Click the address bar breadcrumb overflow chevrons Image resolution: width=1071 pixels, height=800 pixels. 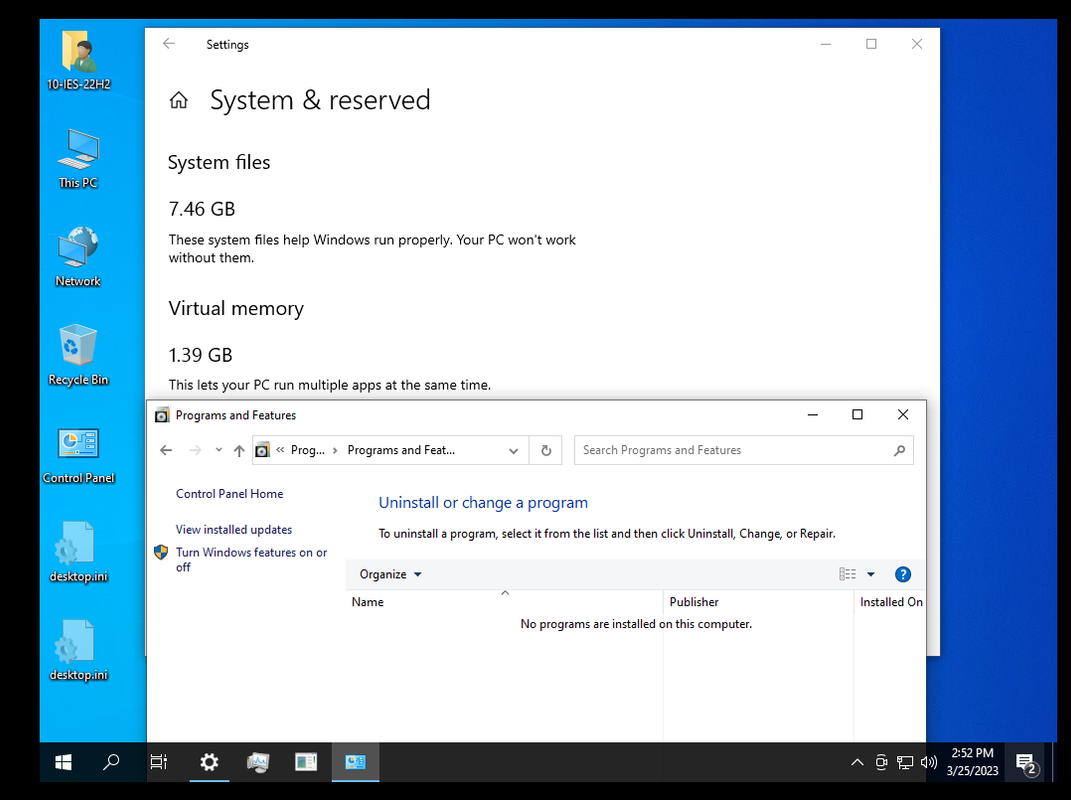(x=280, y=450)
